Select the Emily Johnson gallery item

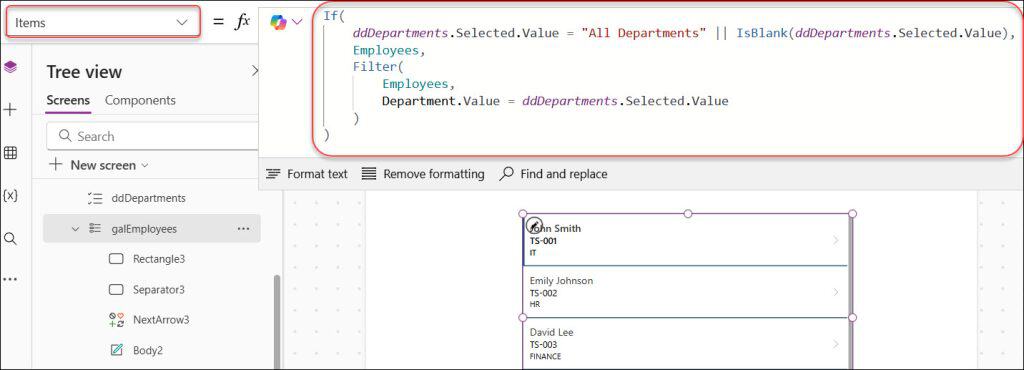686,292
